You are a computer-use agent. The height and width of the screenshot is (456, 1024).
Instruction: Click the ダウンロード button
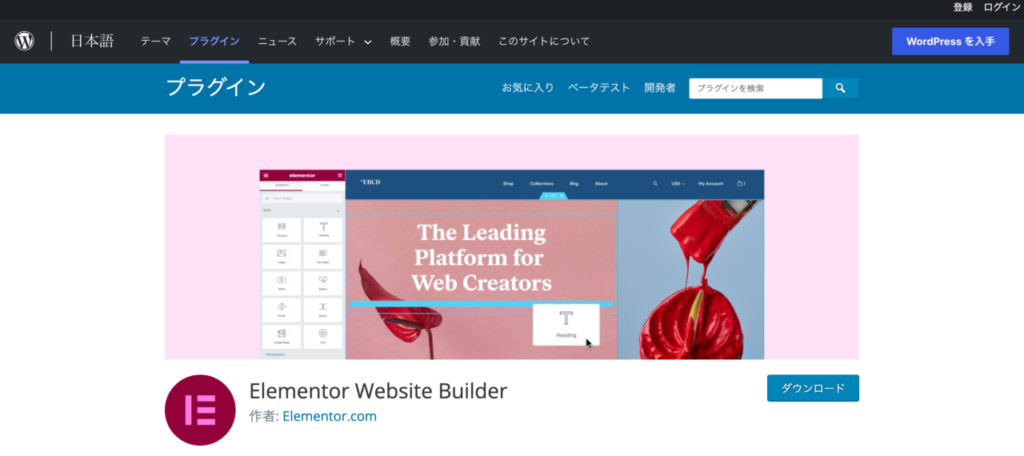click(x=813, y=388)
